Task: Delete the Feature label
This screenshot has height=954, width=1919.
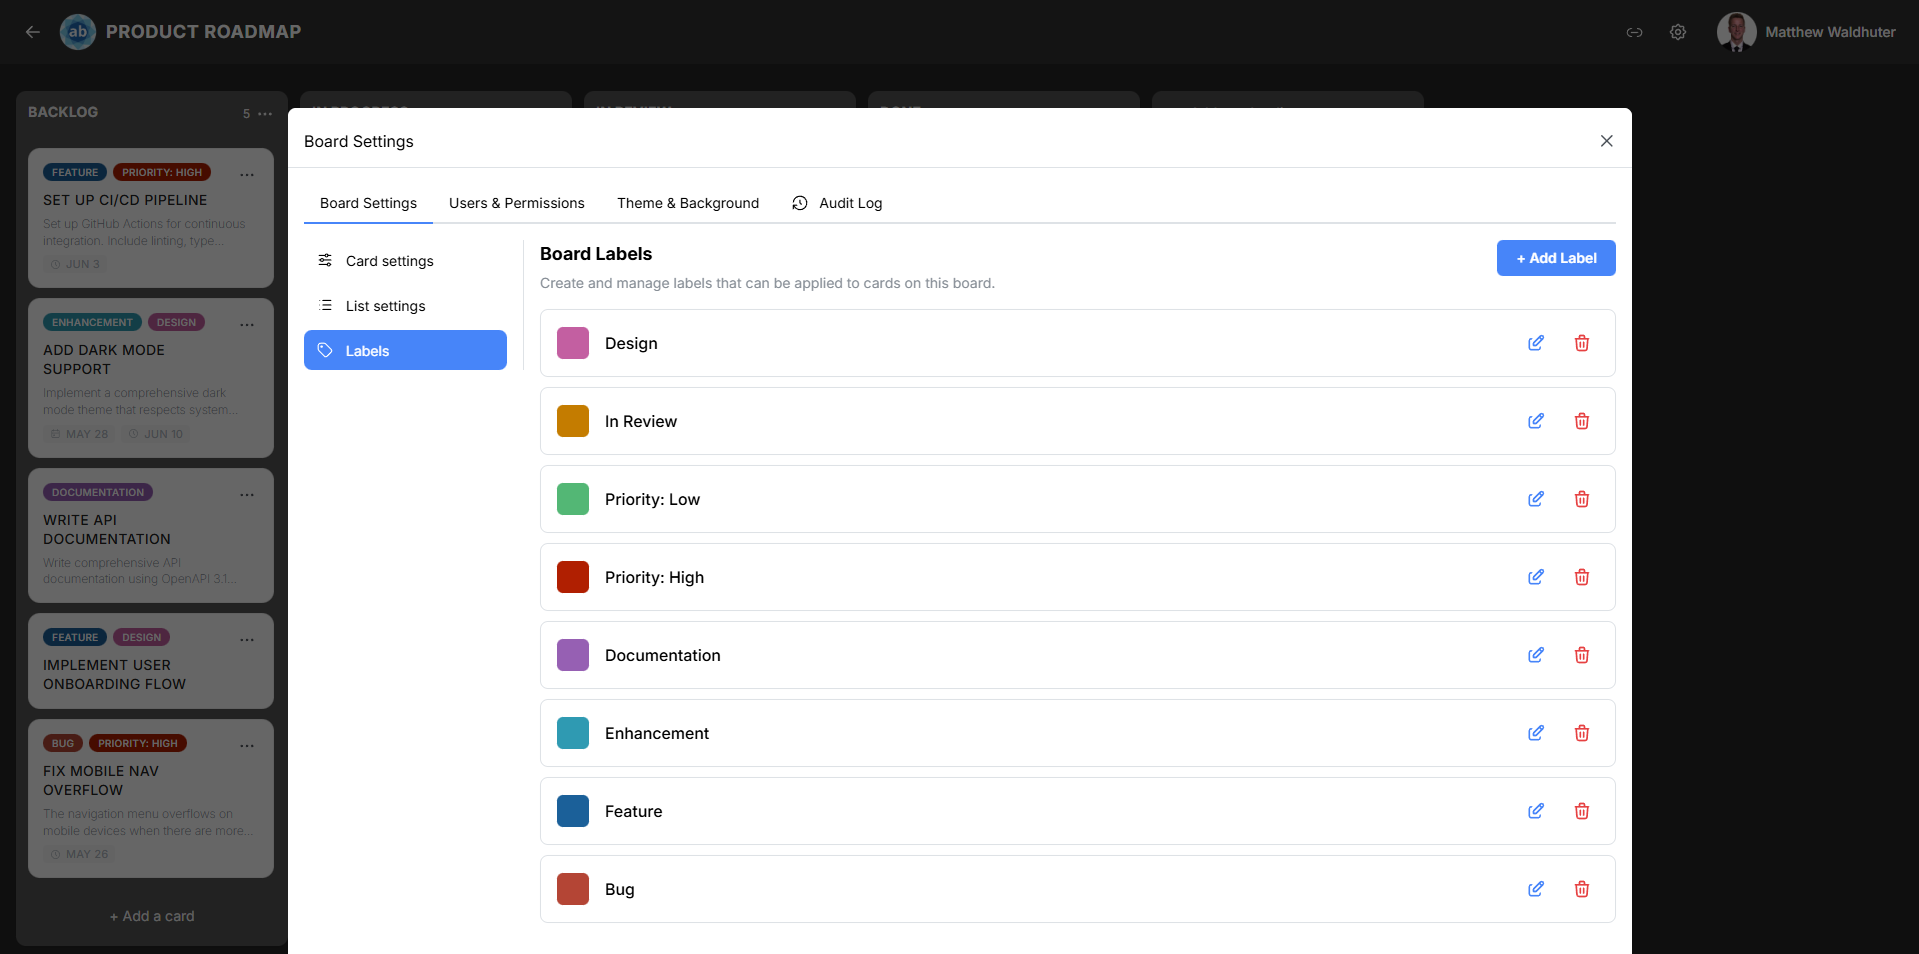Action: click(x=1582, y=811)
